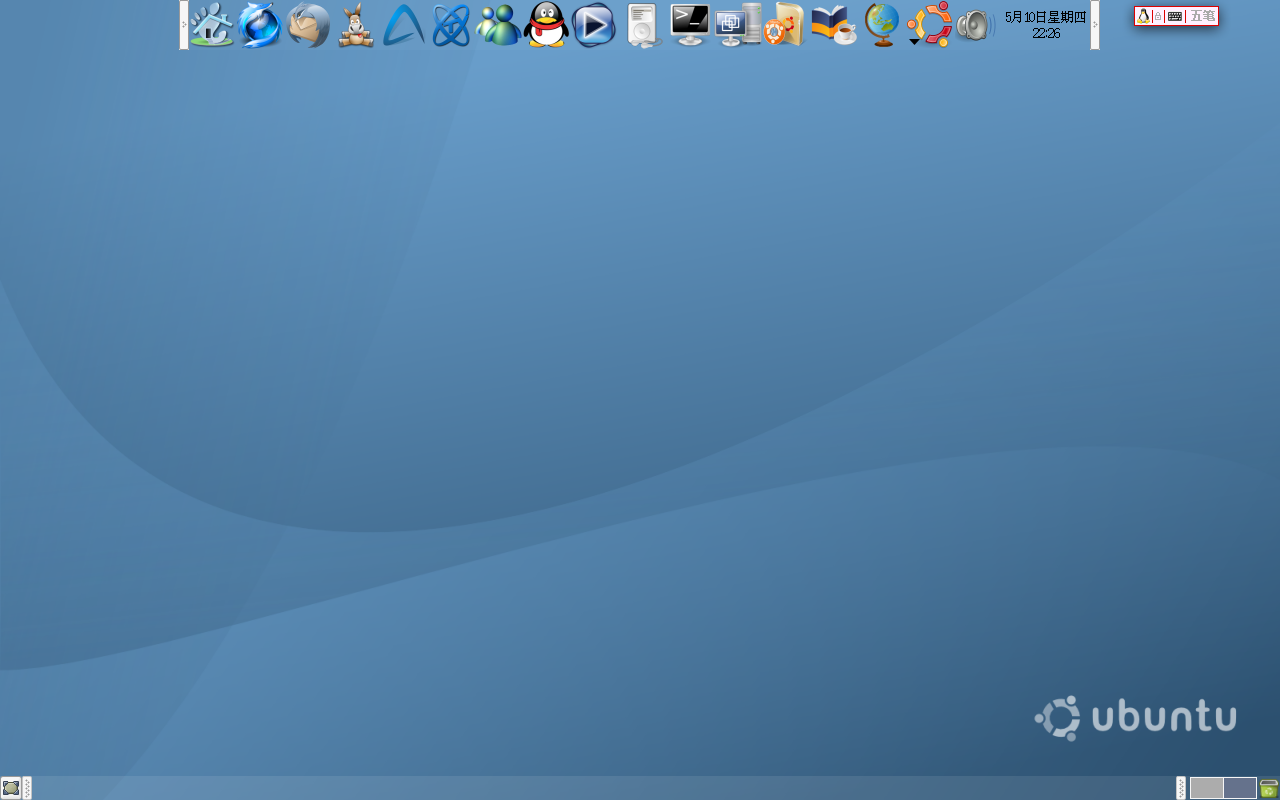Viewport: 1280px width, 800px height.
Task: Click the blue letter A launcher
Action: [403, 25]
